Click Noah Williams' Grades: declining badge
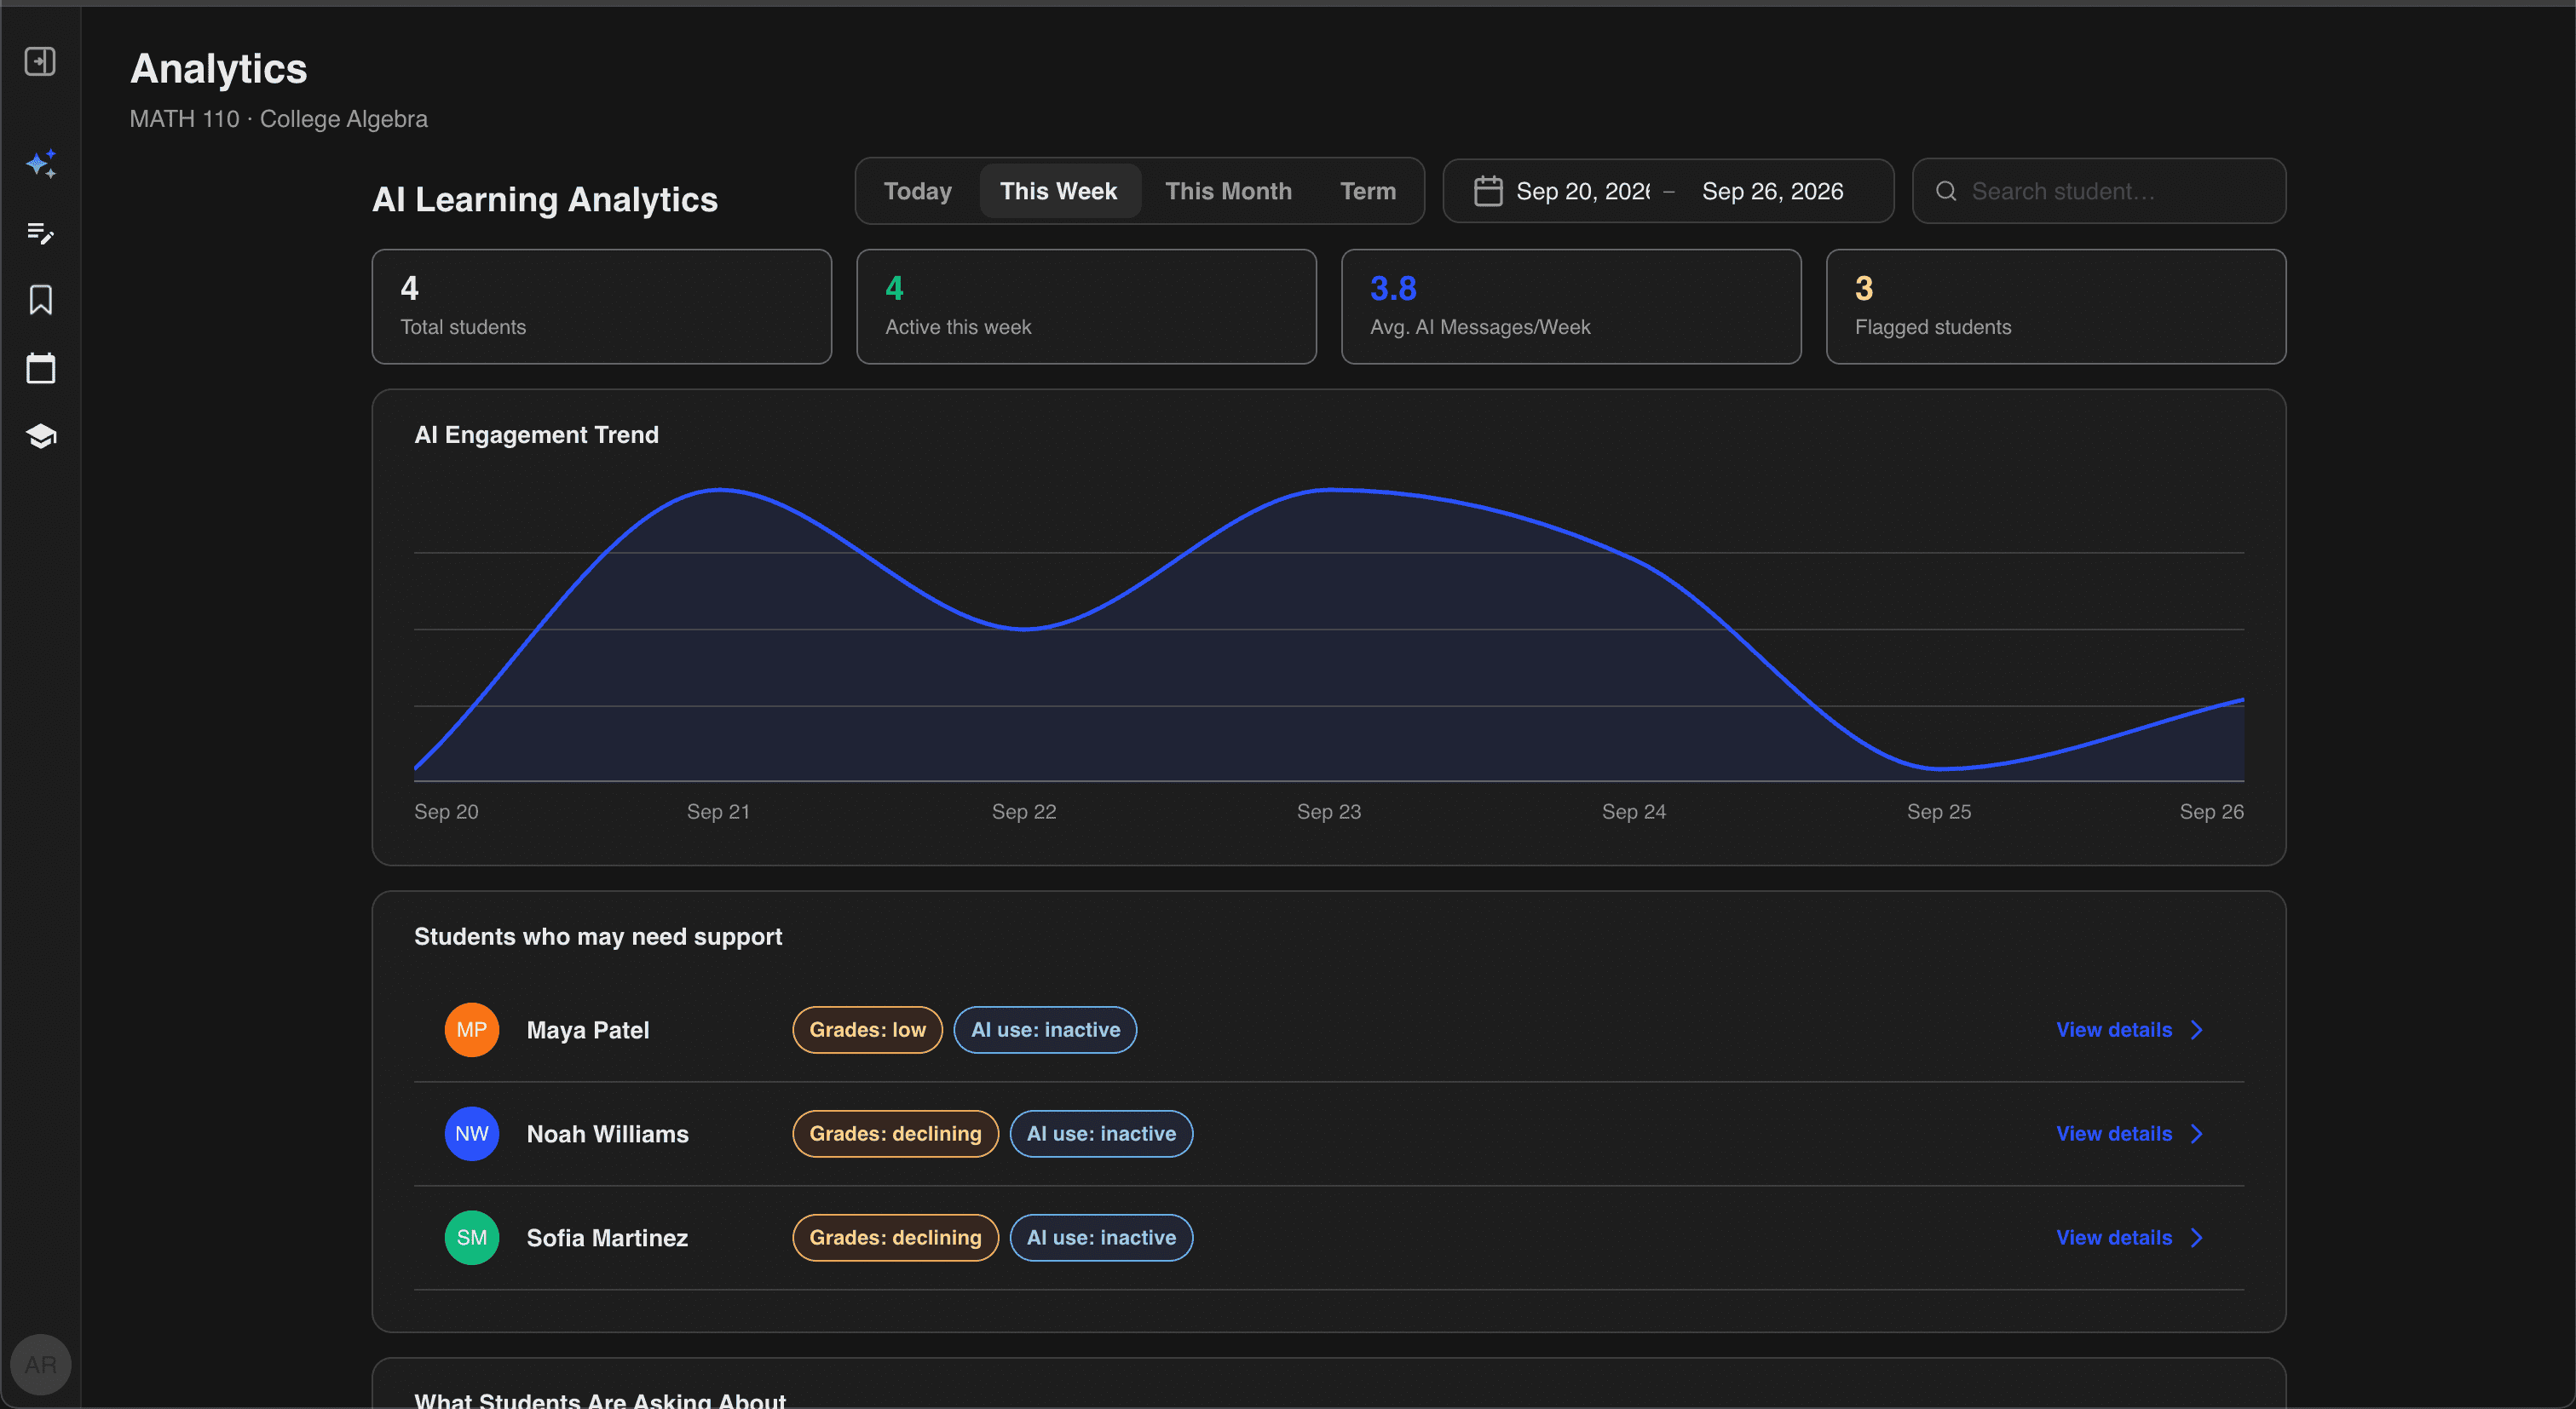This screenshot has height=1409, width=2576. pos(895,1134)
